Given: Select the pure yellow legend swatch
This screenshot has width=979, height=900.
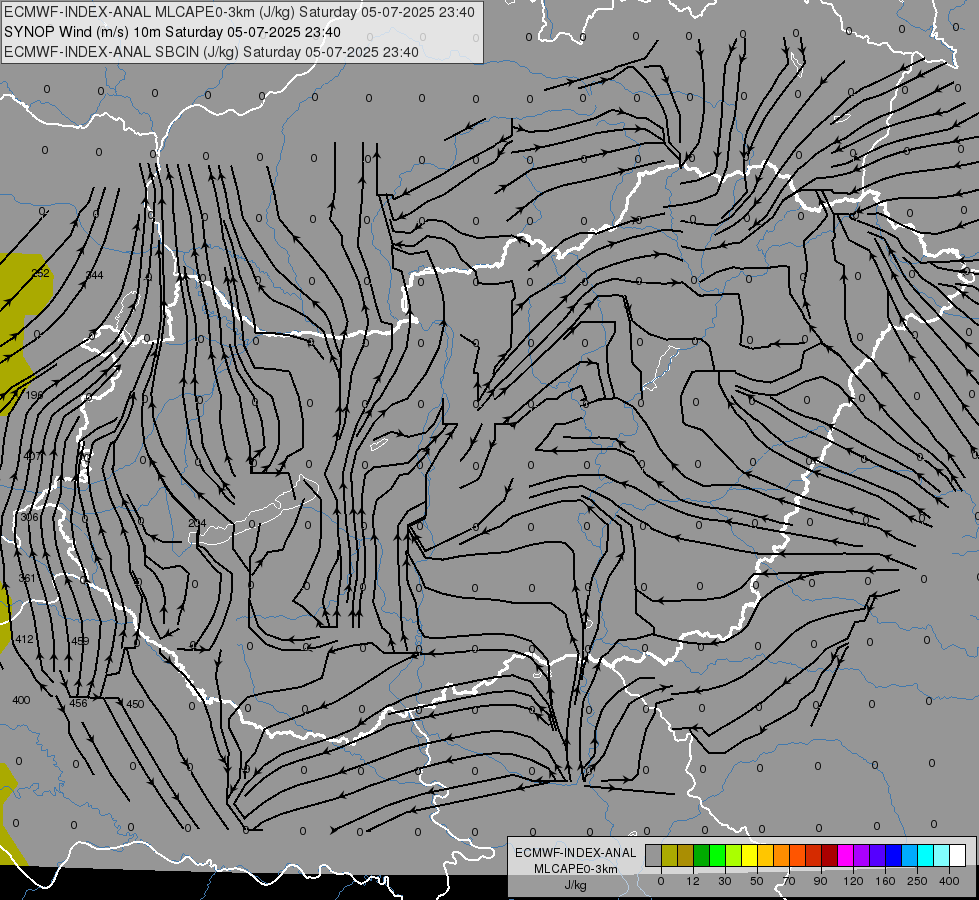Looking at the screenshot, I should click(749, 855).
